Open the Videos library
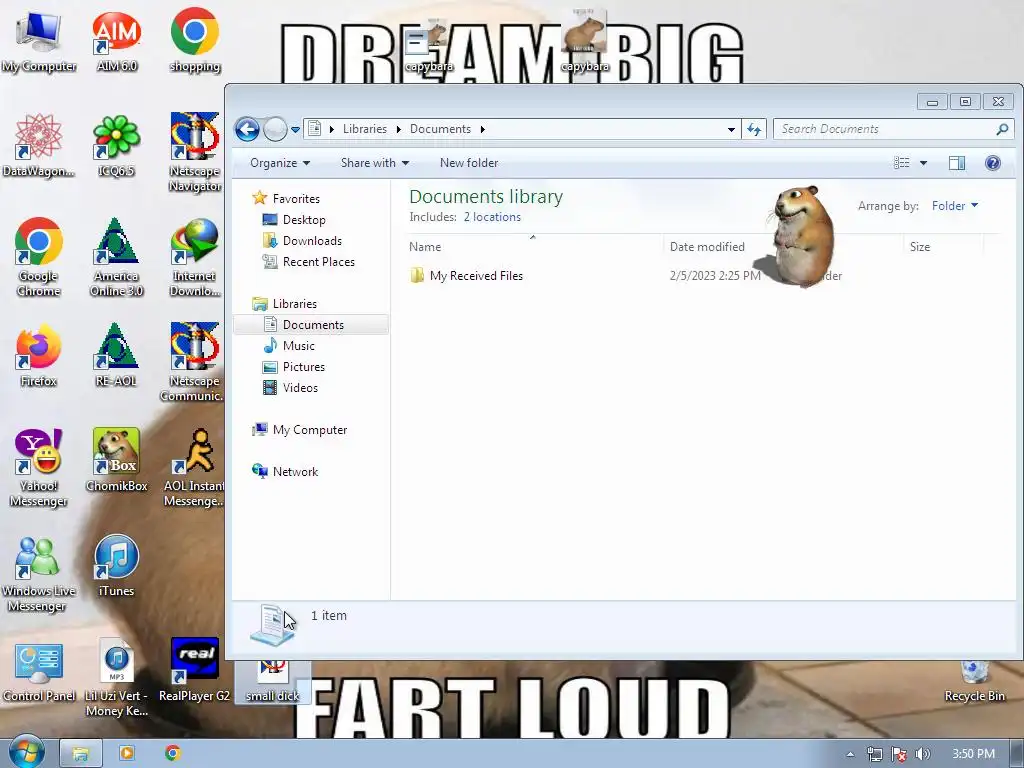The image size is (1024, 768). (300, 388)
